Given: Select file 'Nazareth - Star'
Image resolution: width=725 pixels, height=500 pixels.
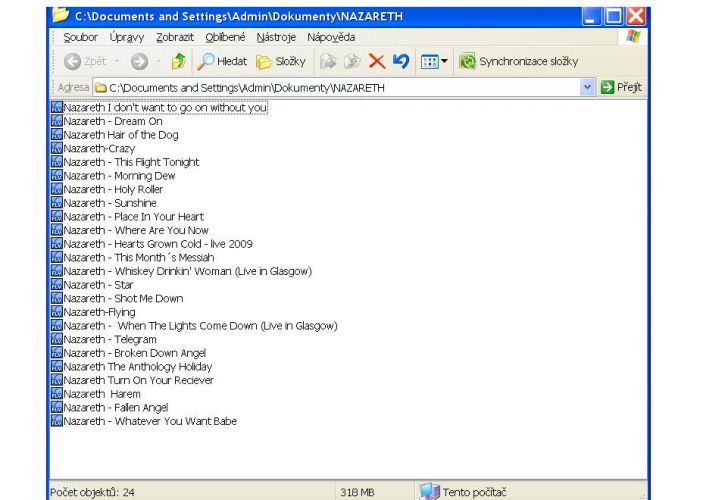Looking at the screenshot, I should coord(92,285).
